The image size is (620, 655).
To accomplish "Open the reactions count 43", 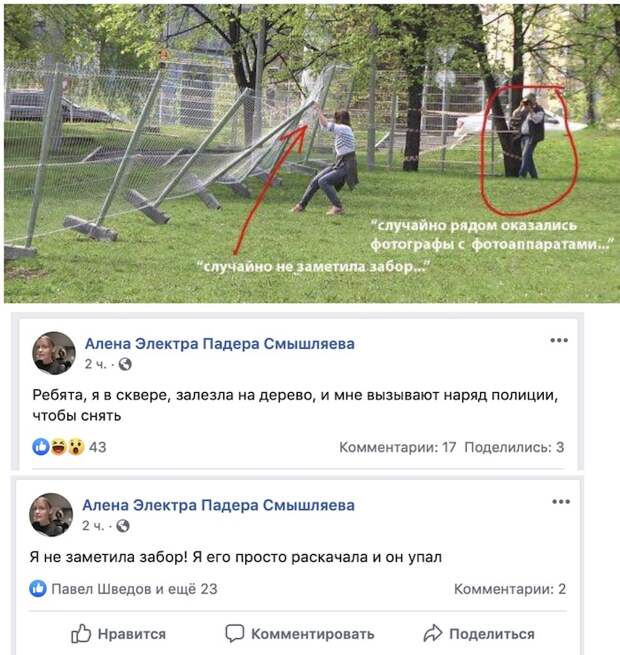I will 98,447.
